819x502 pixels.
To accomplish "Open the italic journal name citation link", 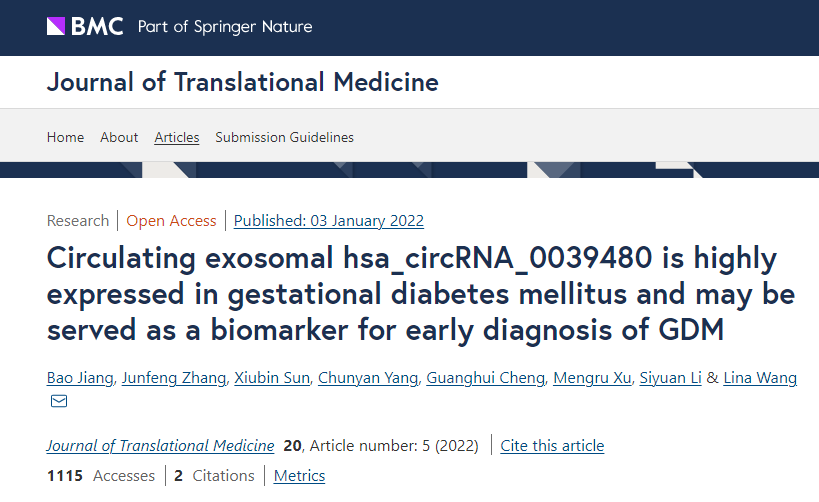I will pos(160,446).
